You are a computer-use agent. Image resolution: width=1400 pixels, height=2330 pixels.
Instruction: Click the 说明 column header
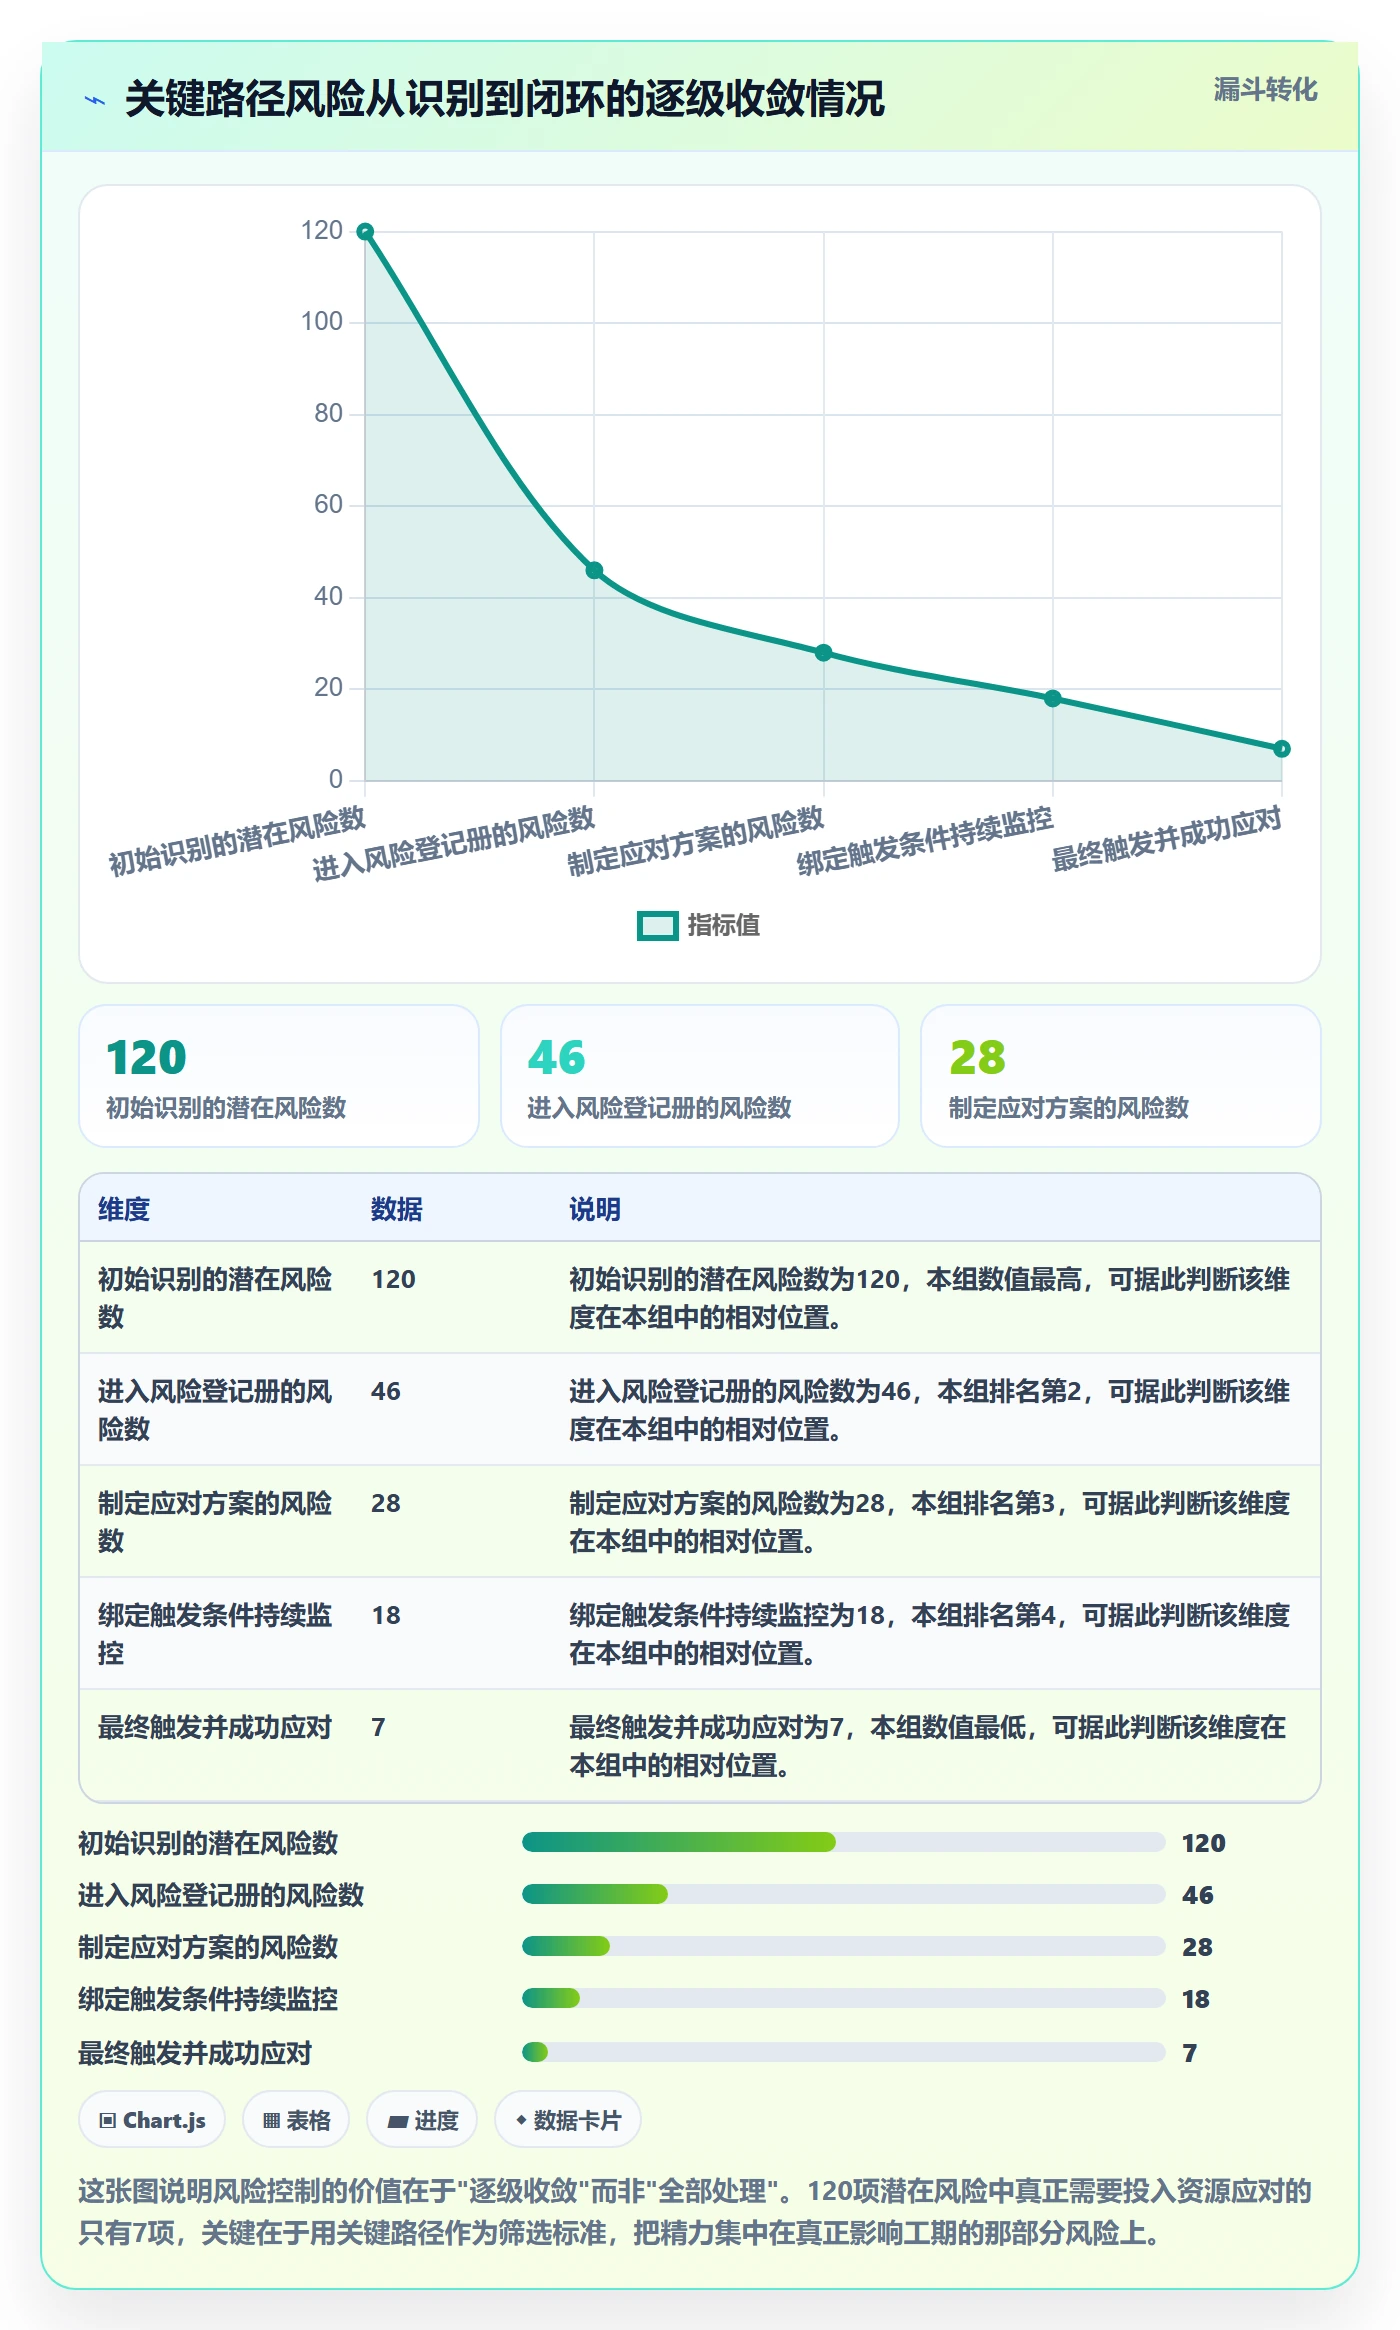595,1209
